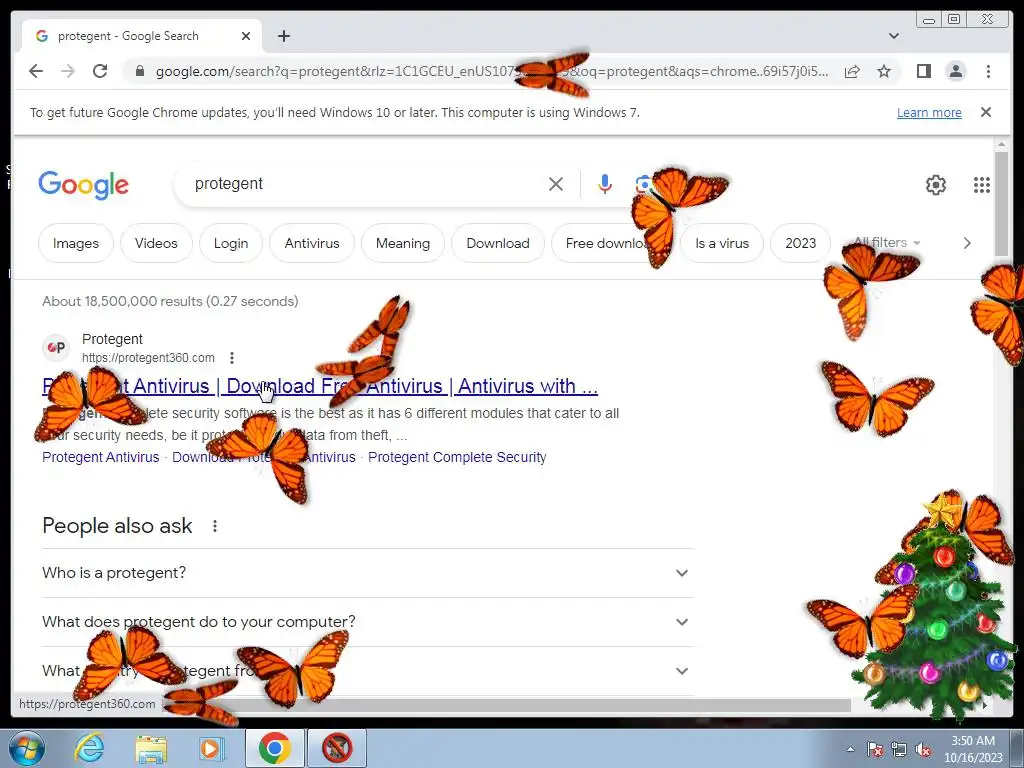Select the Download search chip
This screenshot has height=768, width=1024.
[x=498, y=243]
